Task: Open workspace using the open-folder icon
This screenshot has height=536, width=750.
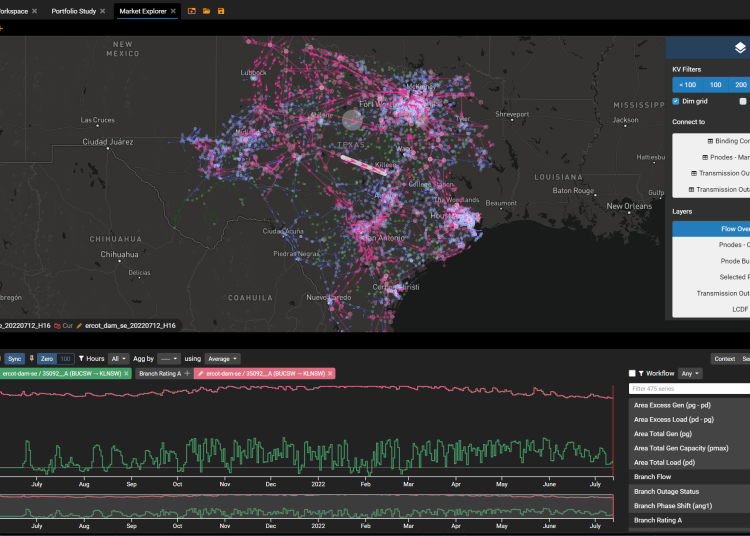Action: click(x=207, y=11)
